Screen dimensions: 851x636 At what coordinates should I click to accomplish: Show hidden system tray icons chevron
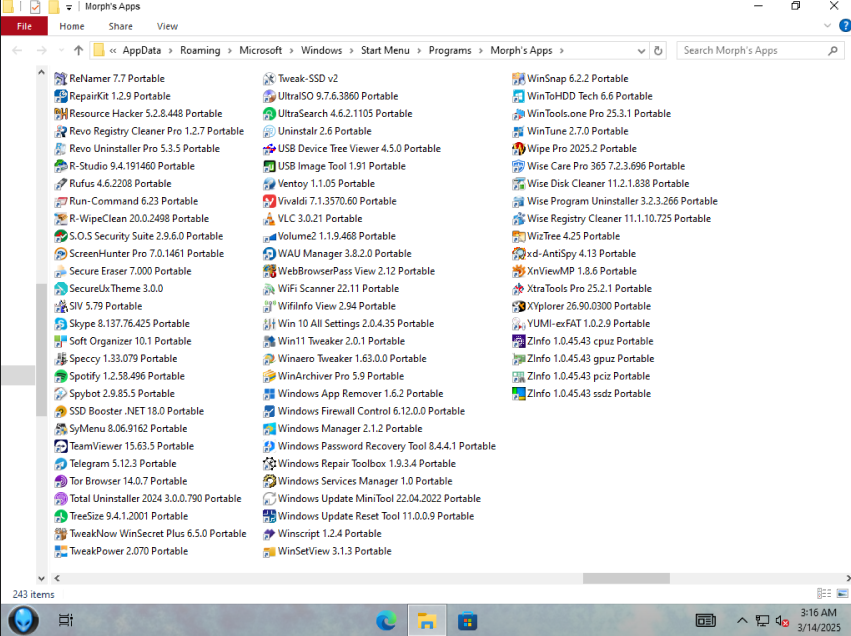pyautogui.click(x=742, y=620)
